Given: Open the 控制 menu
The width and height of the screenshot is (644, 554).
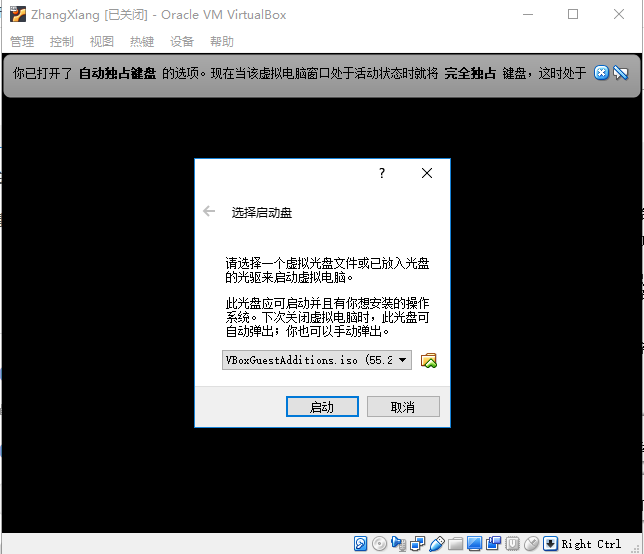Looking at the screenshot, I should click(62, 41).
